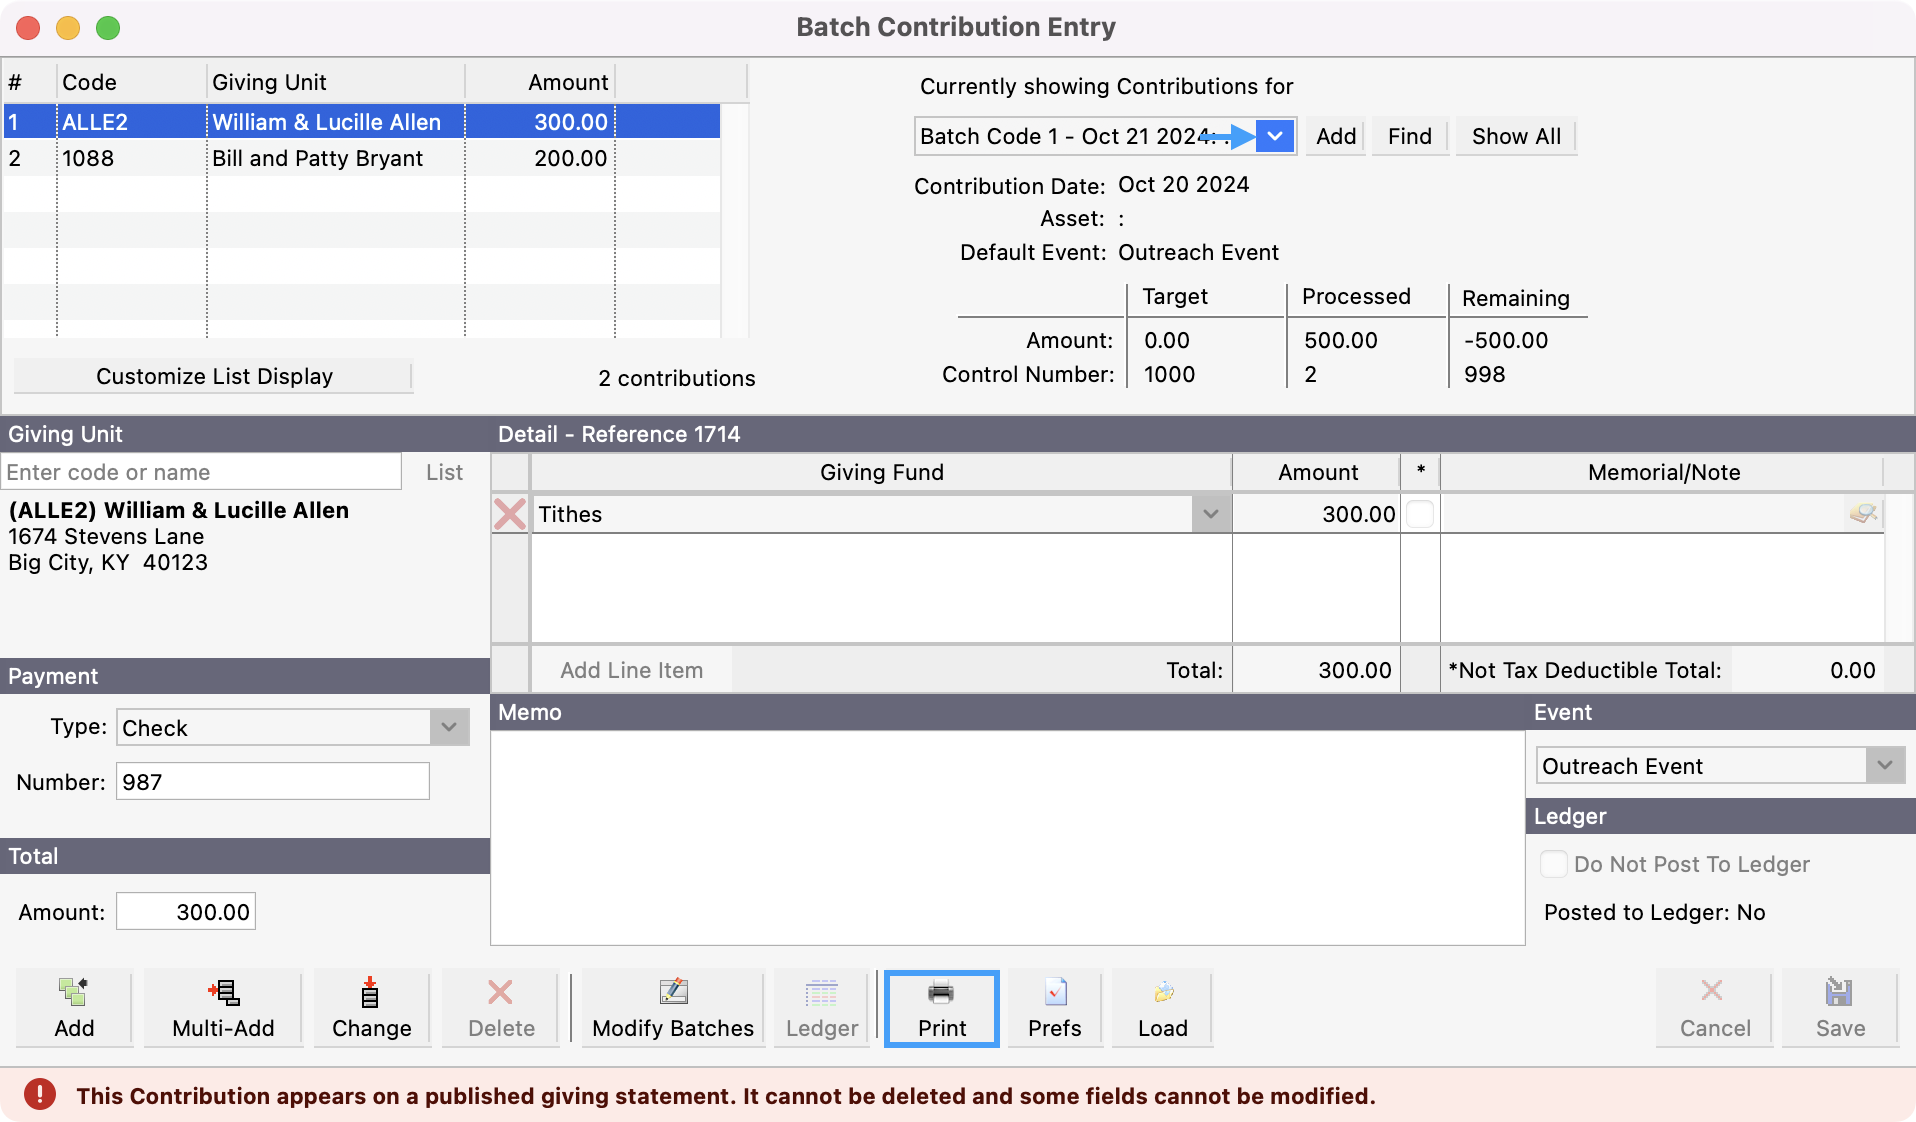Select the Bill and Patty Bryant row
This screenshot has width=1916, height=1122.
318,157
